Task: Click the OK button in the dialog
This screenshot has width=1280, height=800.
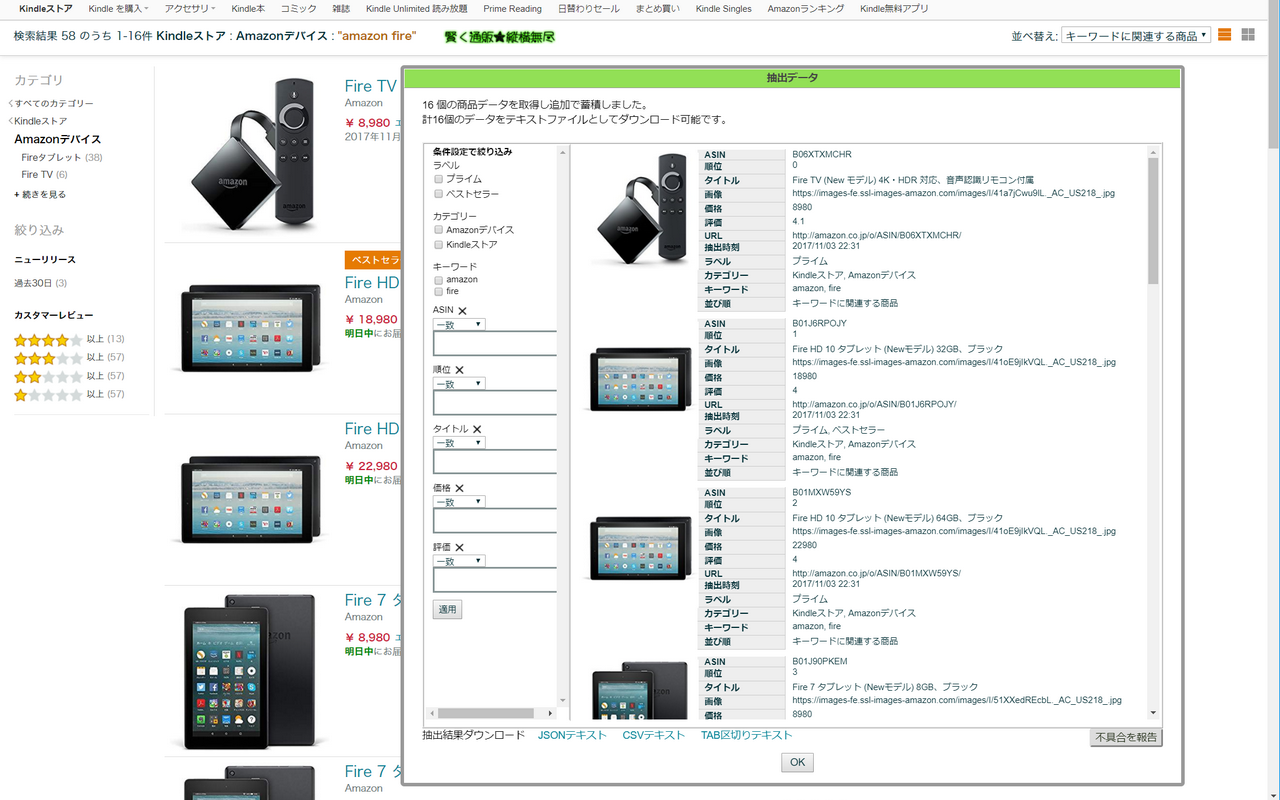Action: [797, 762]
